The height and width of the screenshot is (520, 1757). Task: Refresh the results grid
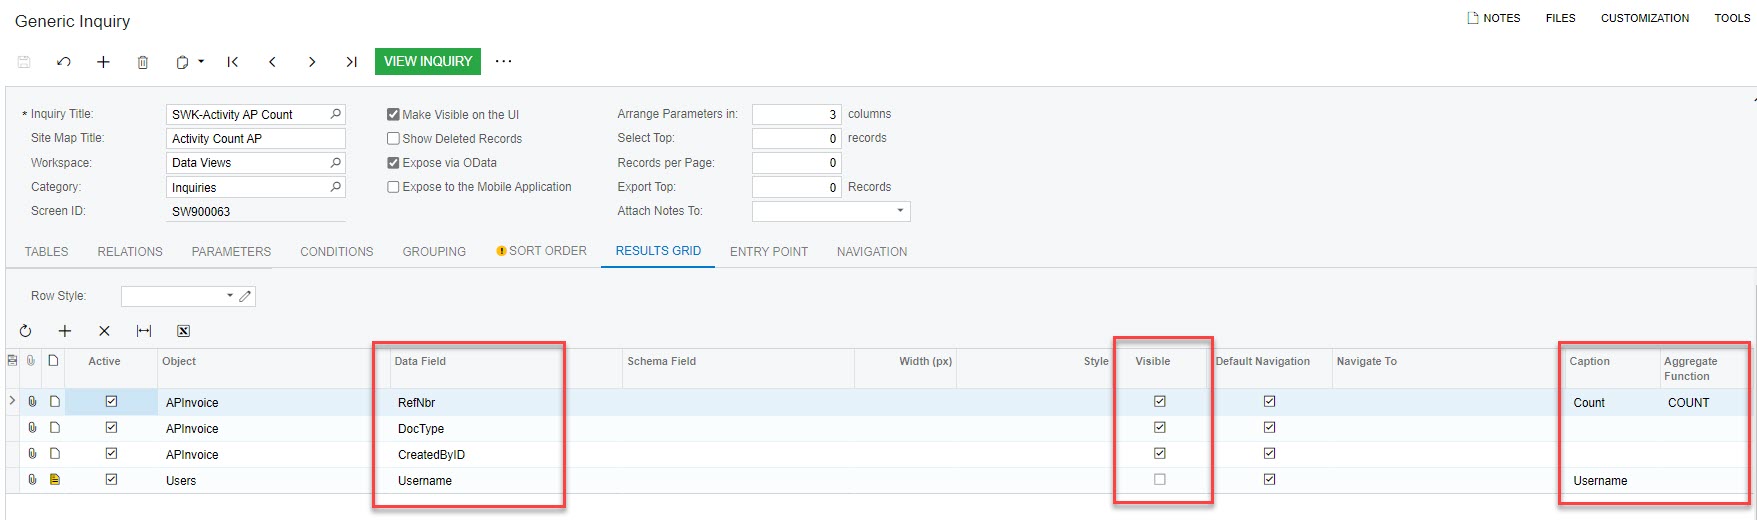(x=25, y=331)
